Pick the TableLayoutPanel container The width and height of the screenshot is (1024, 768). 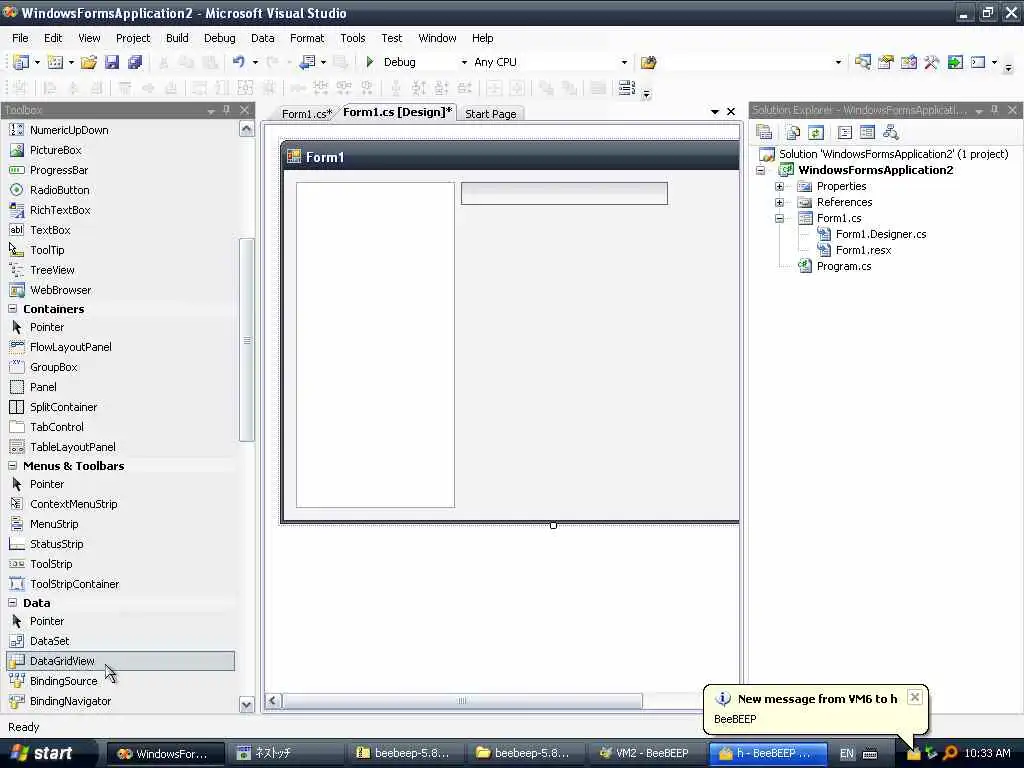72,447
